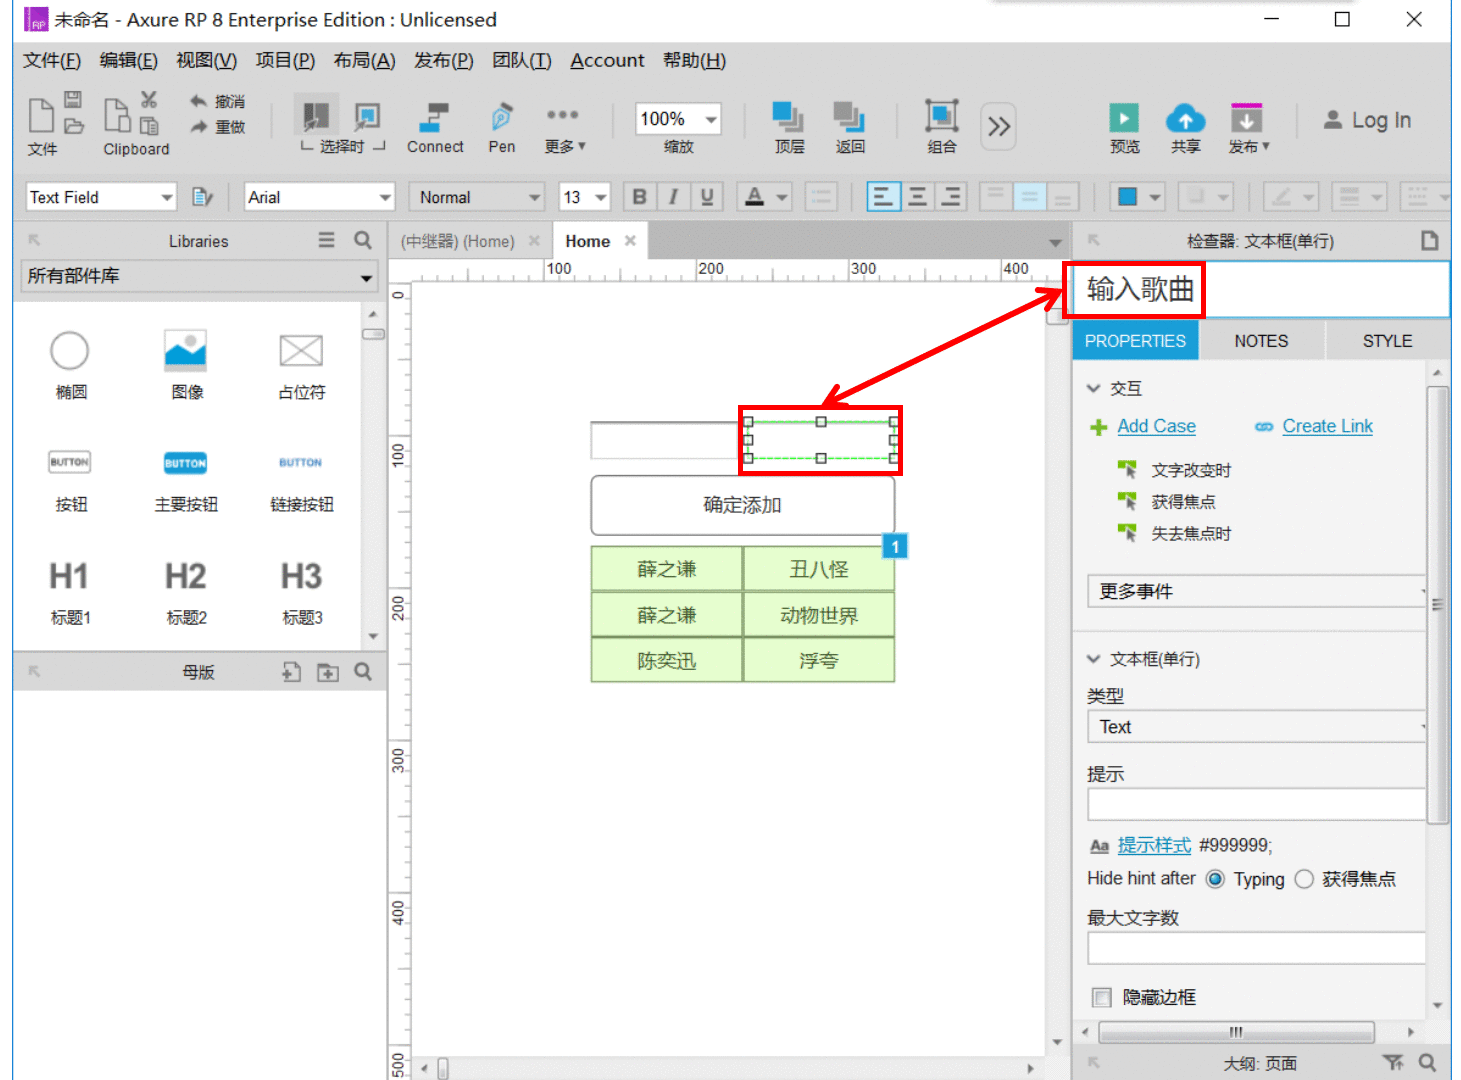Image resolution: width=1461 pixels, height=1080 pixels.
Task: Align text left
Action: [x=882, y=196]
